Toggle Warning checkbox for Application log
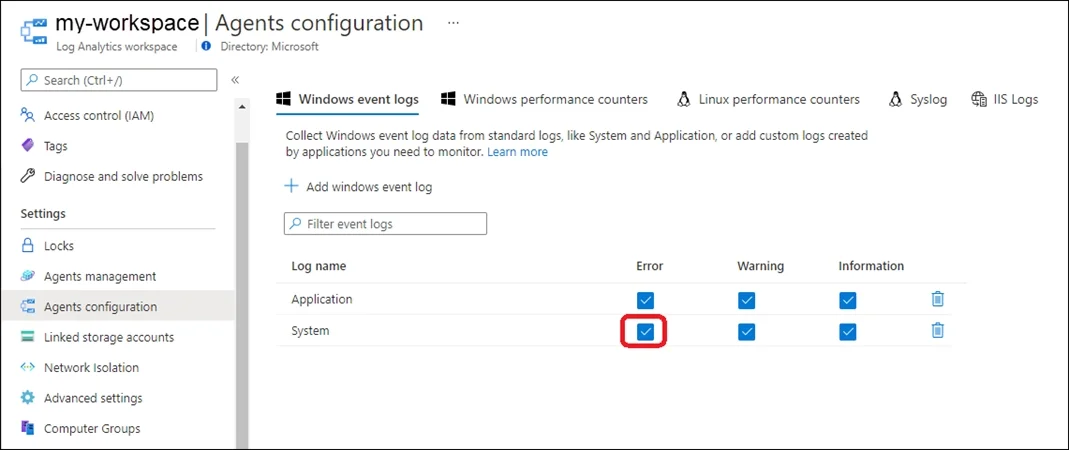The image size is (1069, 450). [x=747, y=300]
